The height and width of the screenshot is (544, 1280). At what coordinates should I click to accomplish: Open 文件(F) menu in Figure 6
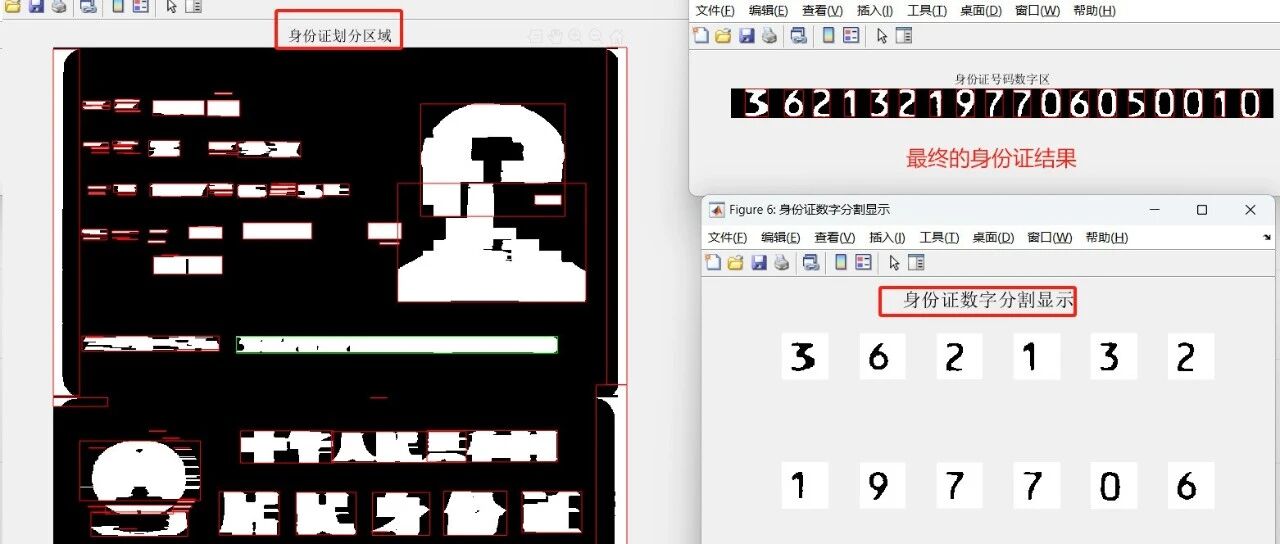point(727,238)
